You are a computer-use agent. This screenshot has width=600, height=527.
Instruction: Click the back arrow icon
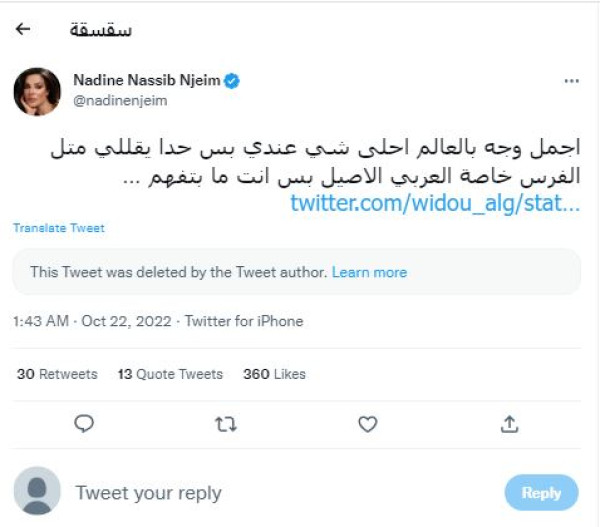pyautogui.click(x=24, y=29)
